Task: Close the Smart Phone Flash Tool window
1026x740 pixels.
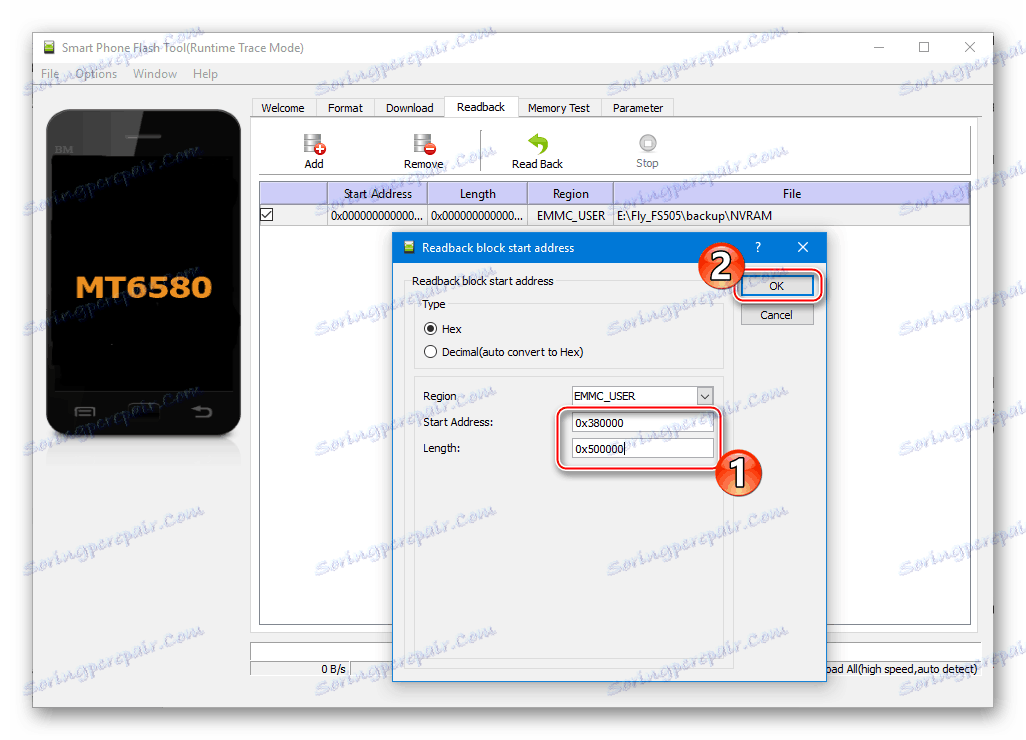Action: tap(970, 47)
